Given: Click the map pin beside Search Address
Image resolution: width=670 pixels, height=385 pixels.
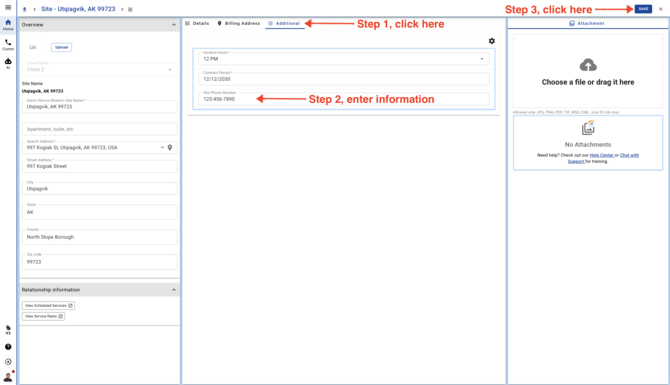Looking at the screenshot, I should 170,147.
